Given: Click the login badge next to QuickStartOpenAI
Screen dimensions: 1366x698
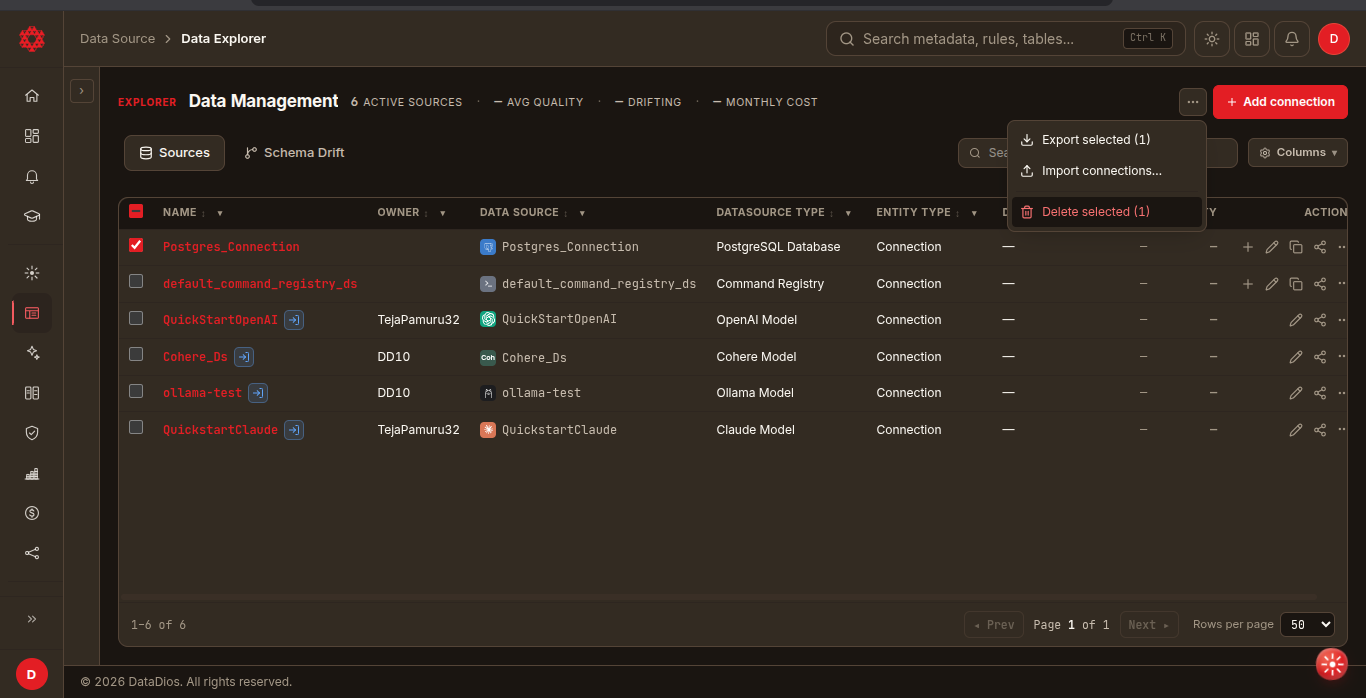Looking at the screenshot, I should click(x=294, y=320).
